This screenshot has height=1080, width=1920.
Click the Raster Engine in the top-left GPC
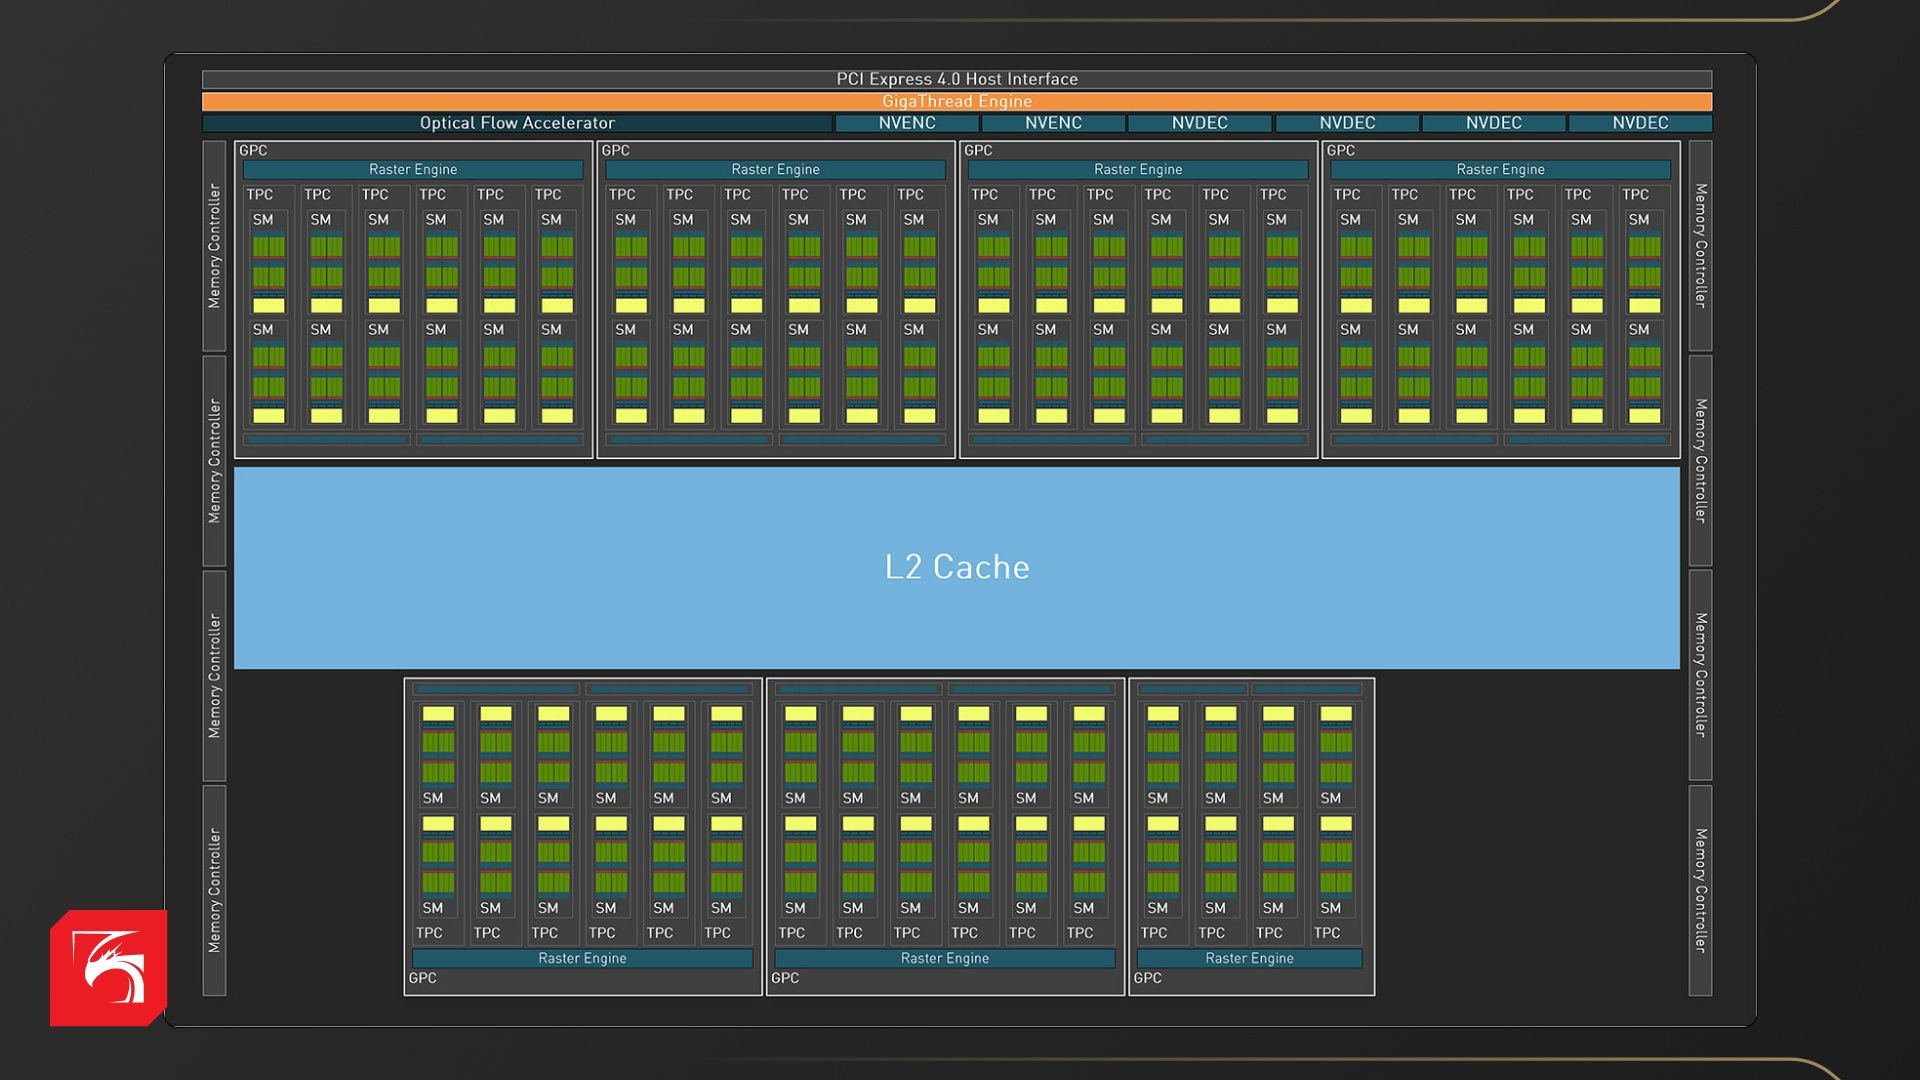click(x=412, y=170)
